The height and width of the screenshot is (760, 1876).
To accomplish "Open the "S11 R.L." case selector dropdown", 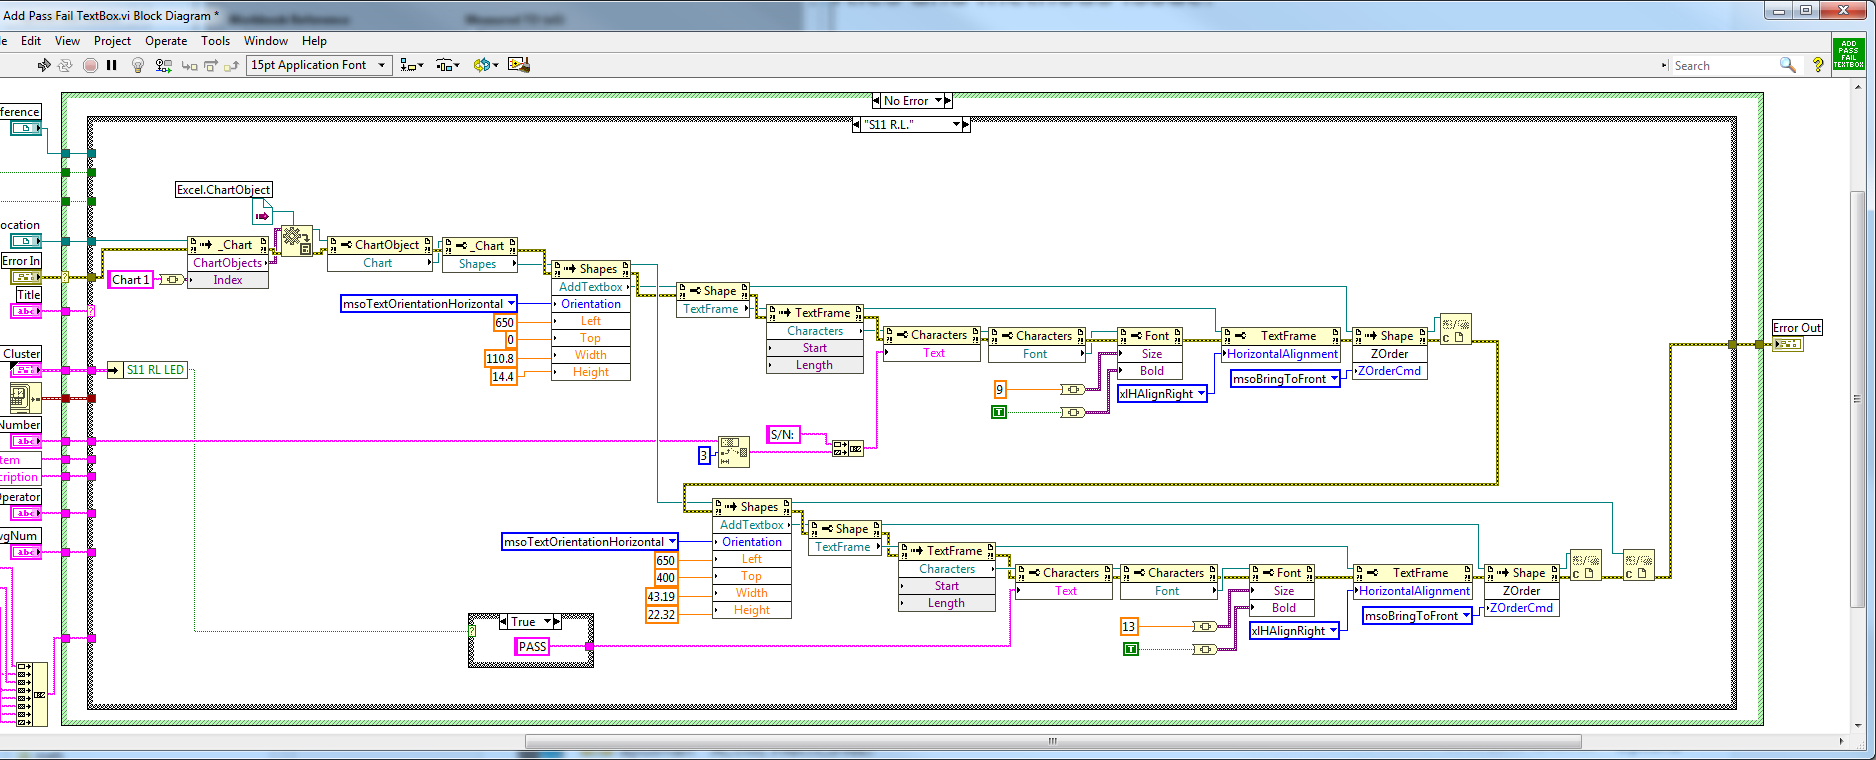I will point(956,125).
